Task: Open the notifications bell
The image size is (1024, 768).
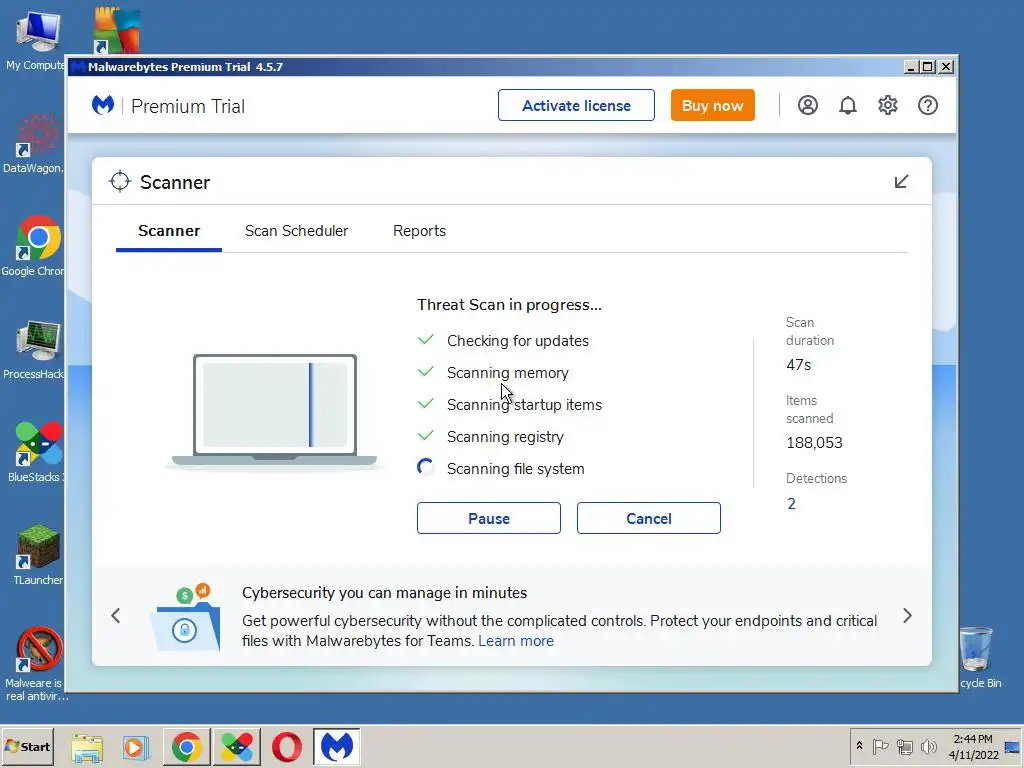Action: [x=848, y=105]
